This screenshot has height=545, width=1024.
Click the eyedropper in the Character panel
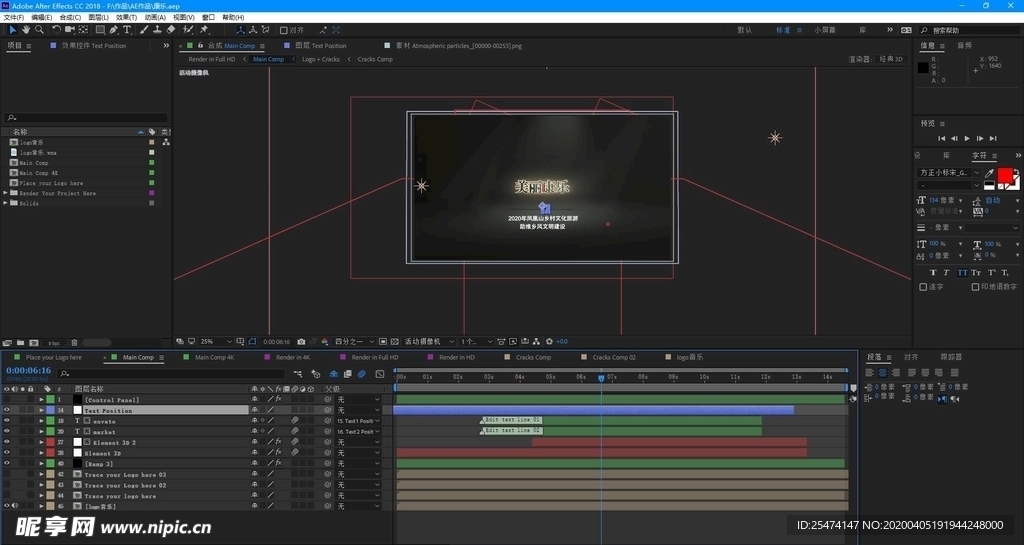989,172
